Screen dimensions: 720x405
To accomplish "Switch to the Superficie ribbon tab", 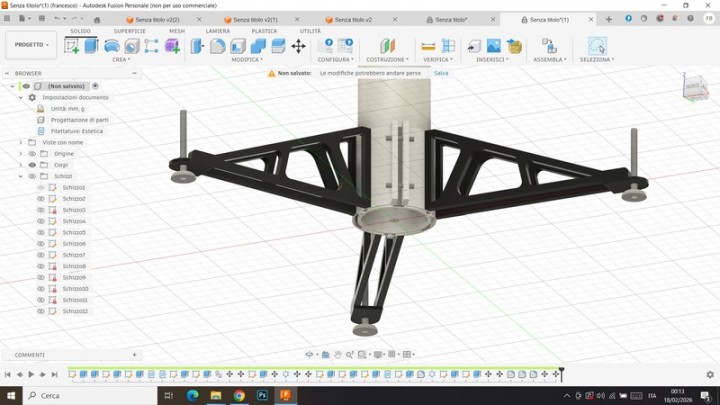I will pos(129,31).
